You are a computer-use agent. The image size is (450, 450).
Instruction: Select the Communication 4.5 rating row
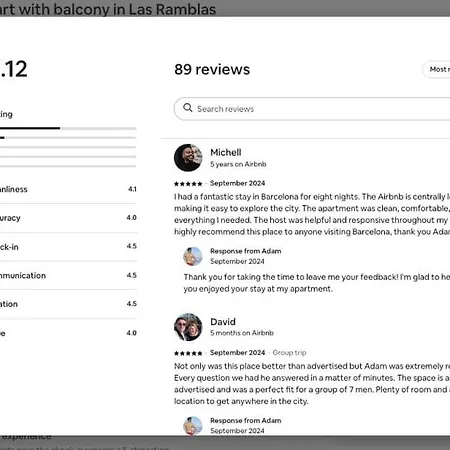click(x=68, y=275)
